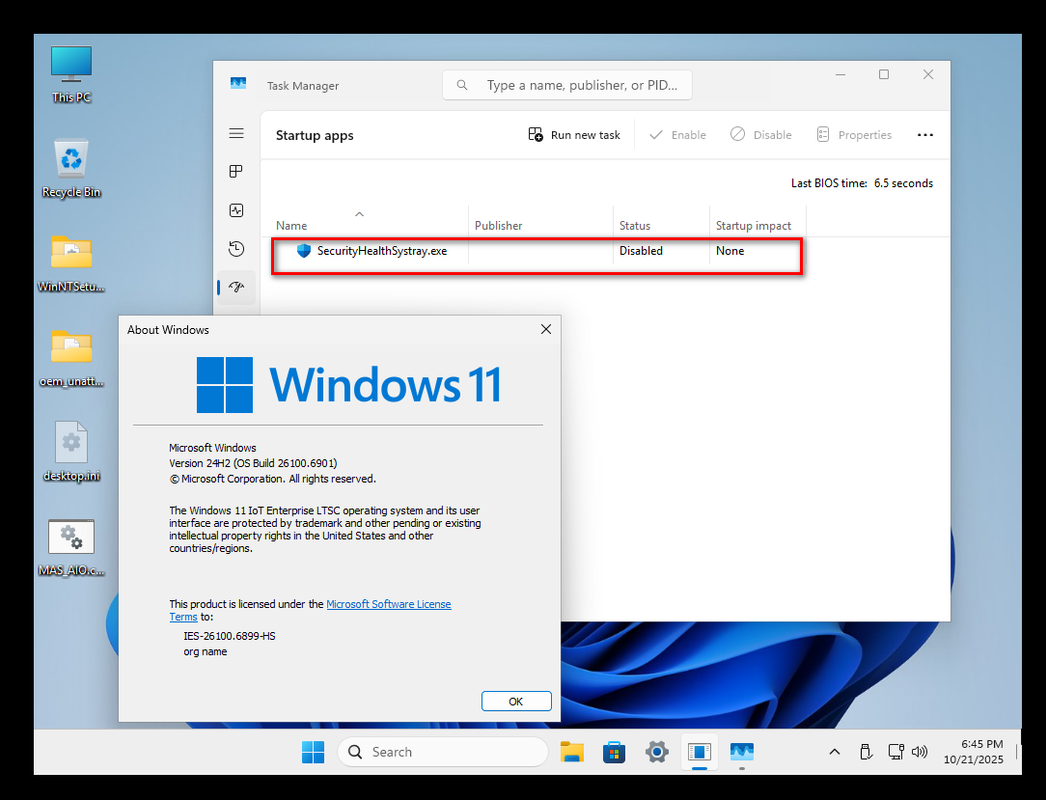
Task: Select the SecurityHealthSystray.exe row name
Action: pos(382,251)
